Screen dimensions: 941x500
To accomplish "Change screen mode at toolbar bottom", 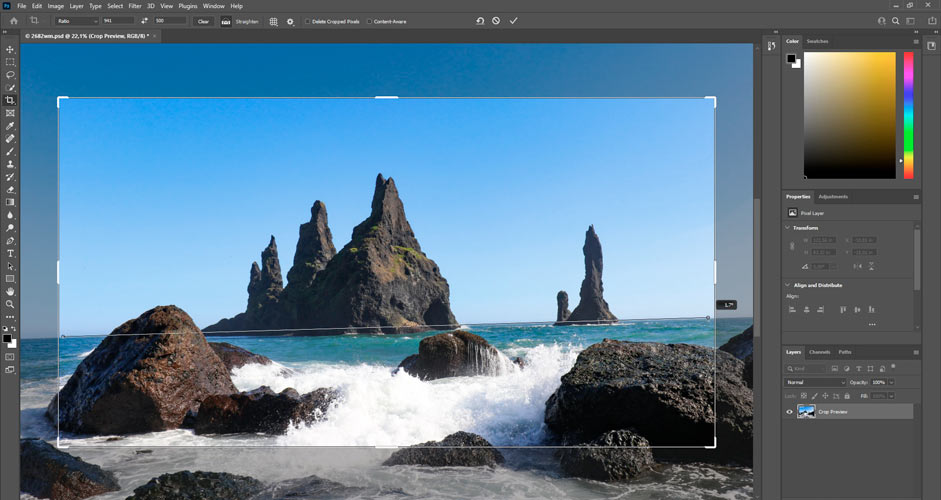I will pos(10,370).
